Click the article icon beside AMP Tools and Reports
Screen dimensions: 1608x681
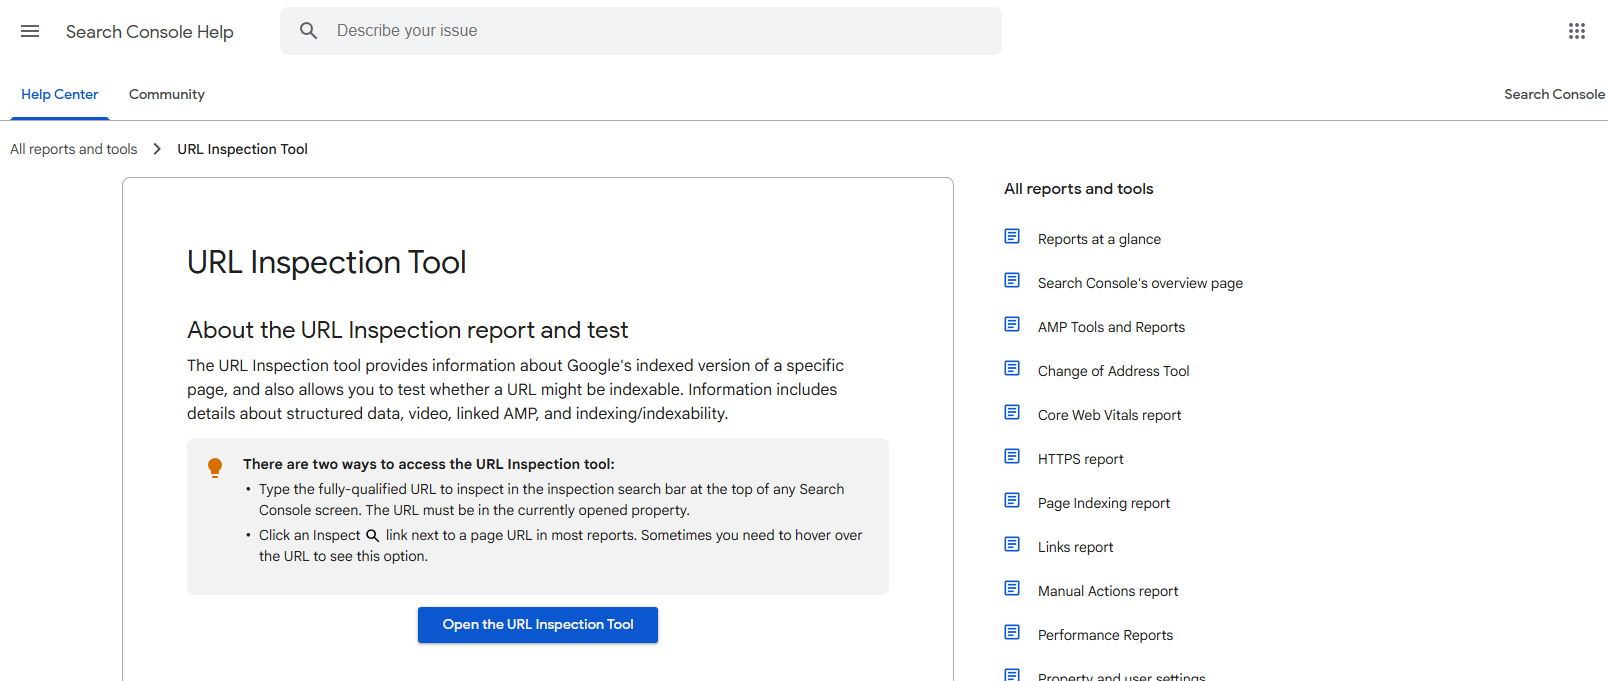tap(1012, 325)
